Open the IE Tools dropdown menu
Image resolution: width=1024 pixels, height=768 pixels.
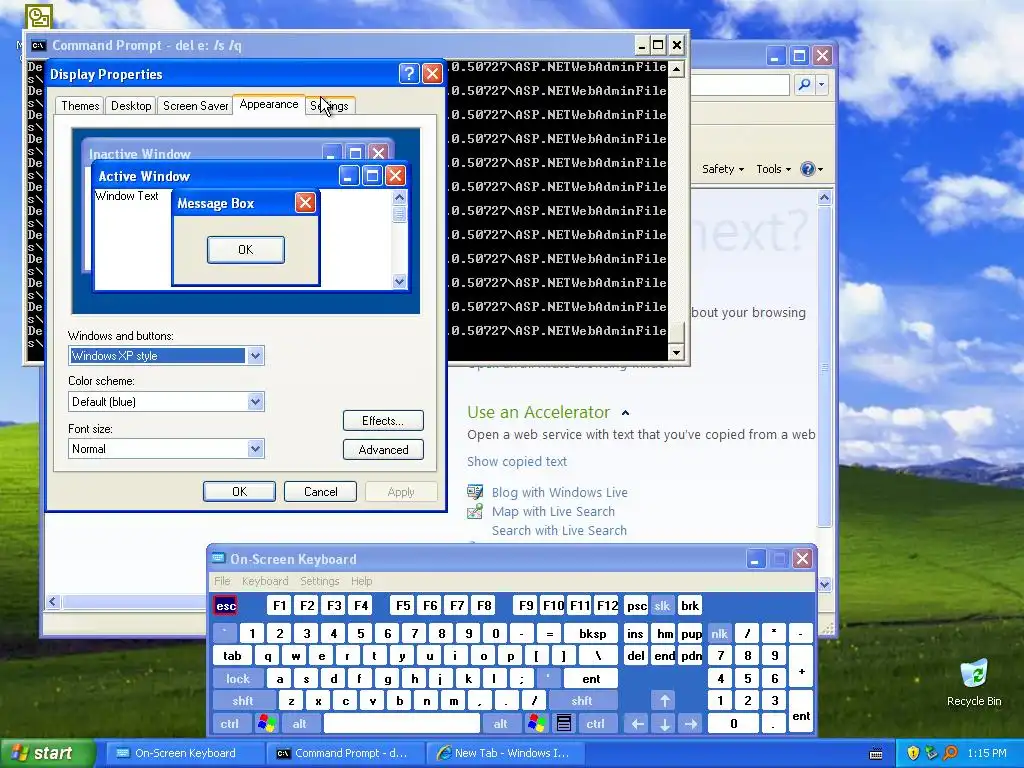tap(773, 169)
